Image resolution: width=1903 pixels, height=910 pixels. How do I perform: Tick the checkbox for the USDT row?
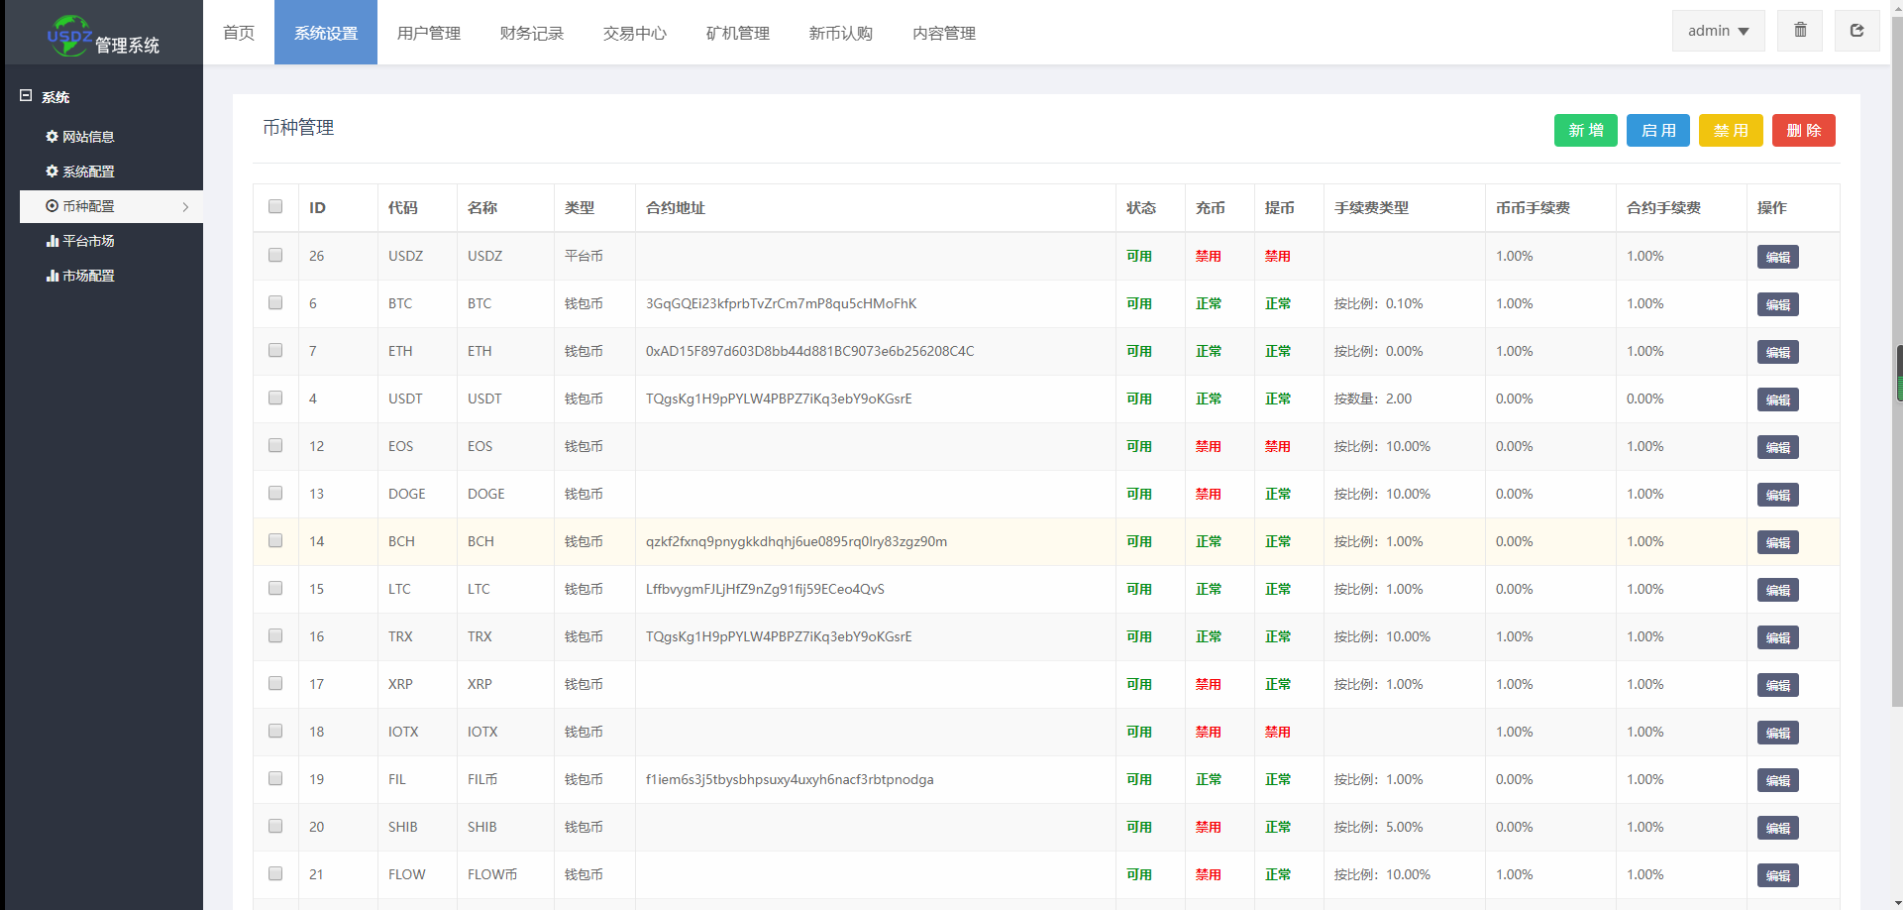coord(275,398)
